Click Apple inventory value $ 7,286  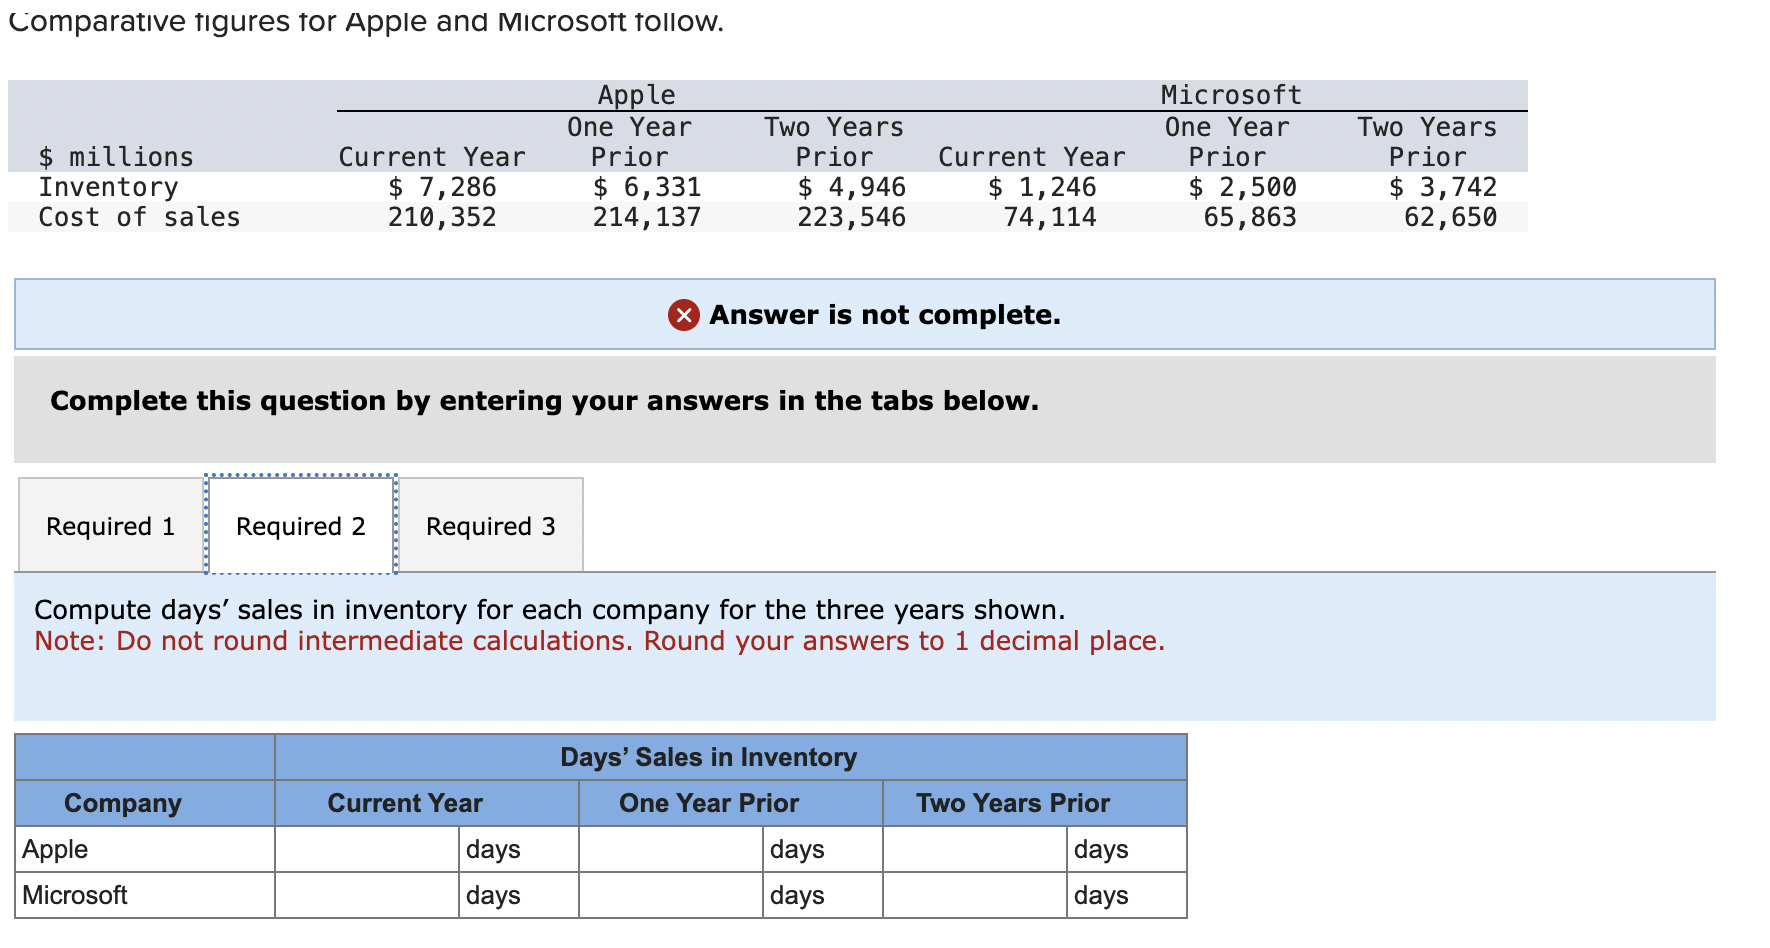tap(442, 187)
